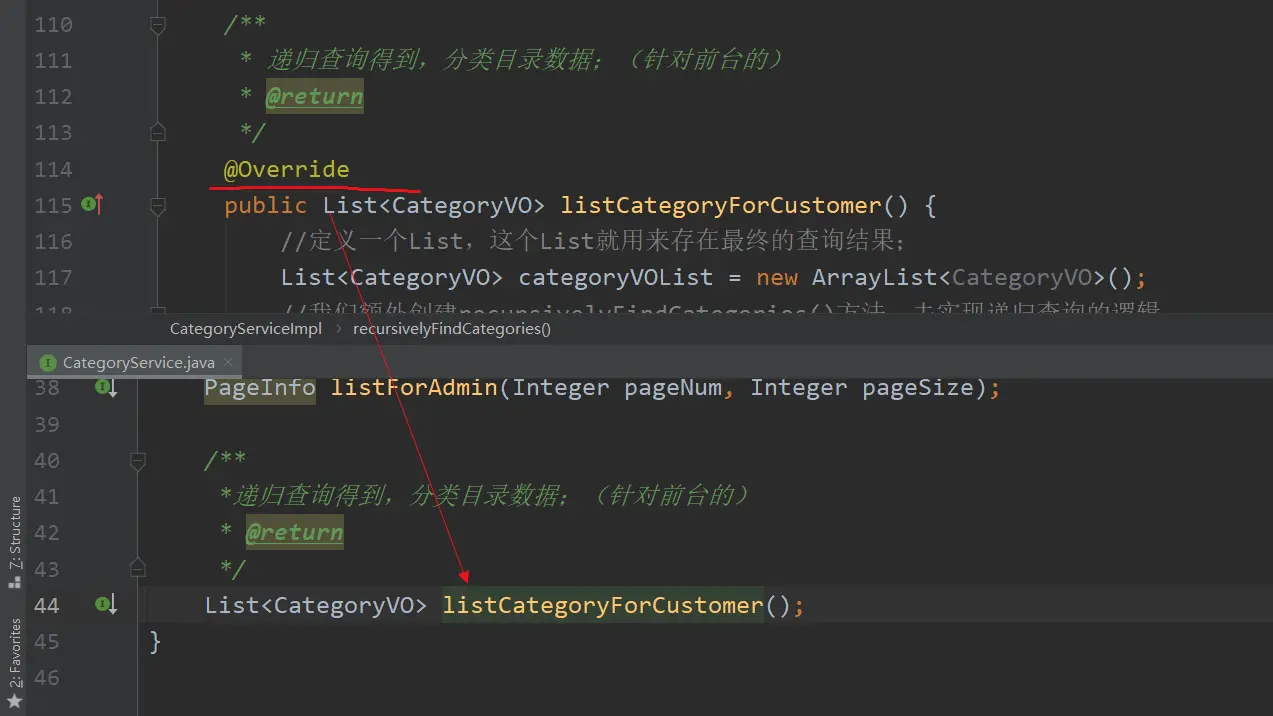
Task: Click the @return tag on line 112
Action: 314,97
